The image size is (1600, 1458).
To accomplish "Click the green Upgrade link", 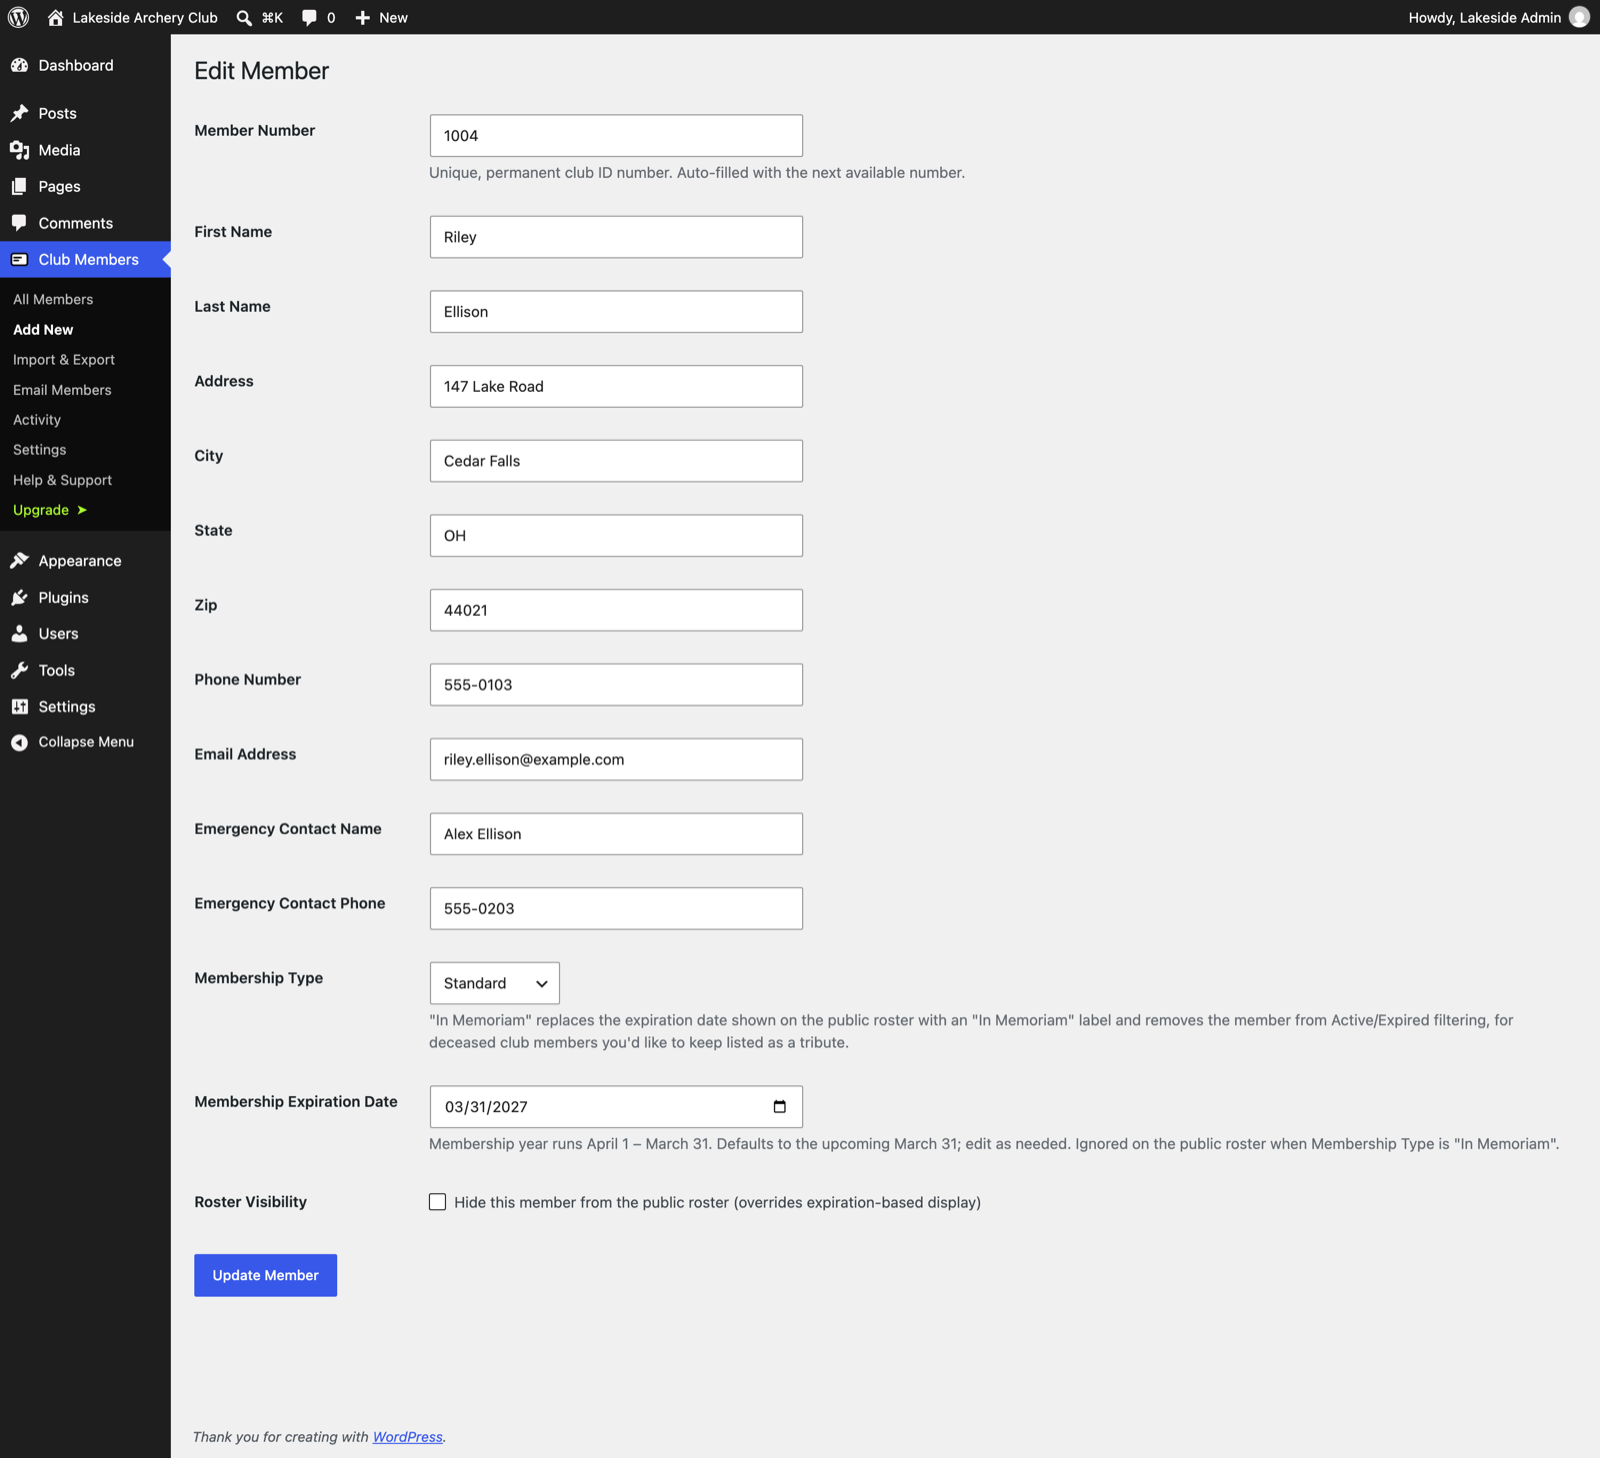I will tap(50, 510).
